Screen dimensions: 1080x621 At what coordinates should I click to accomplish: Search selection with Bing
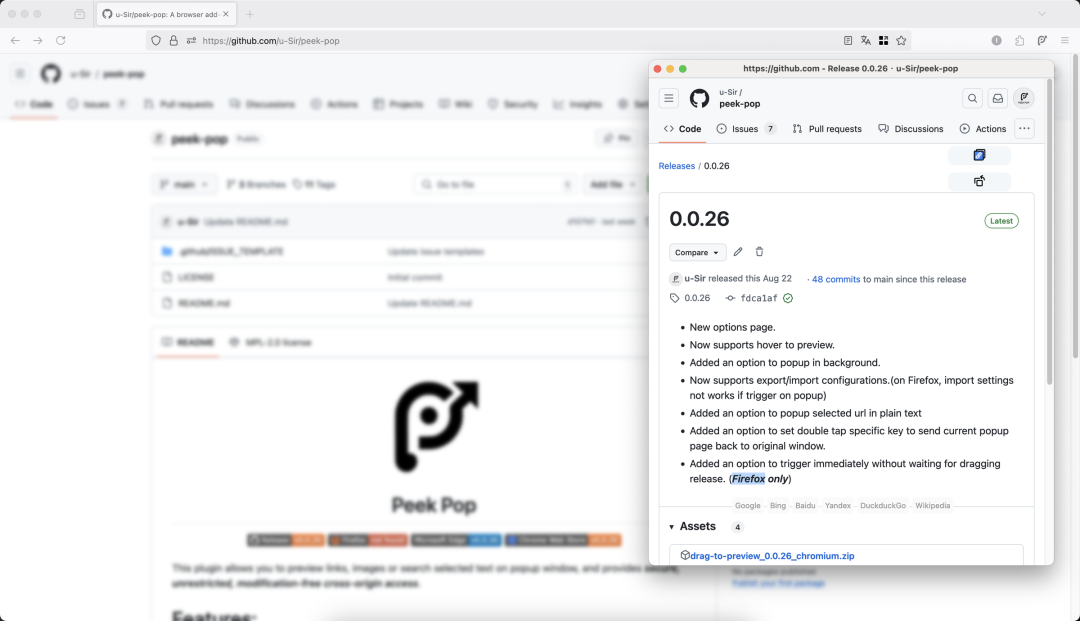click(x=778, y=505)
